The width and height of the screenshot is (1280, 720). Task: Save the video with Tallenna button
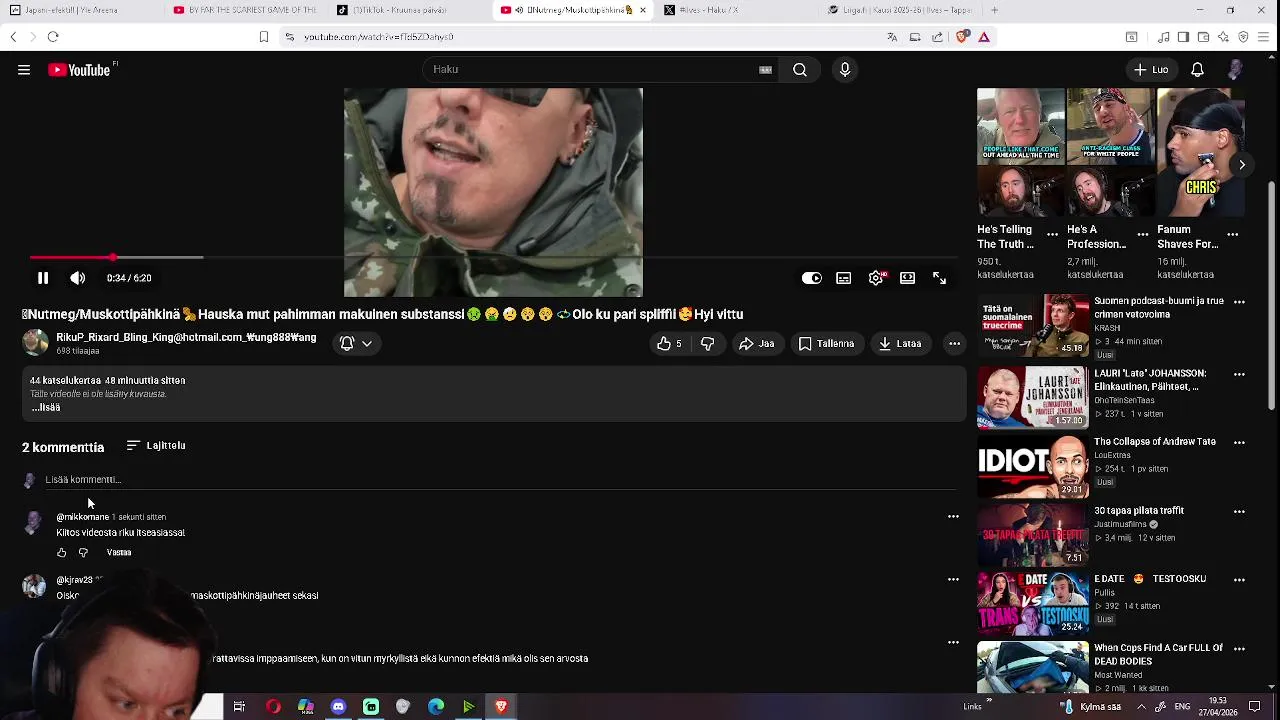coord(826,343)
